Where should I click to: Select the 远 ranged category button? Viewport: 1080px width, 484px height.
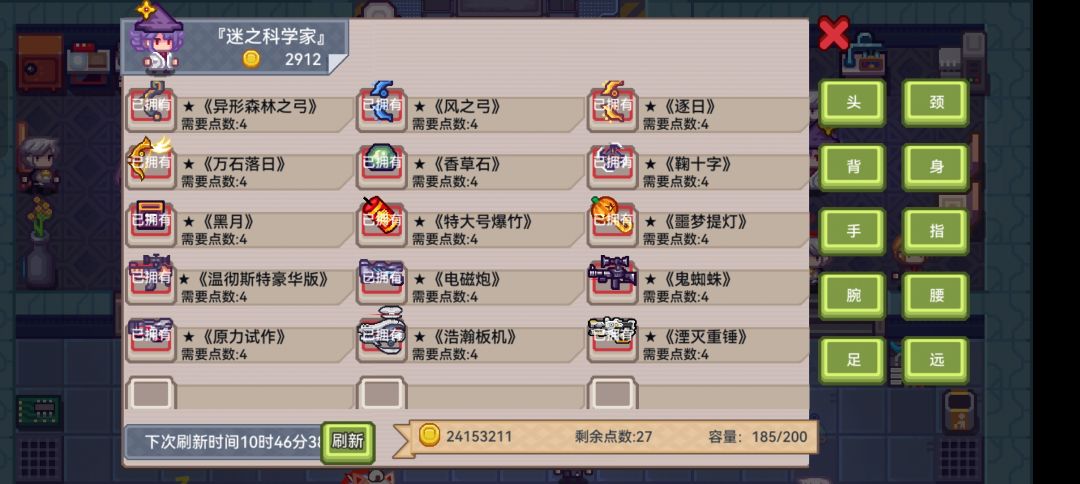coord(936,359)
